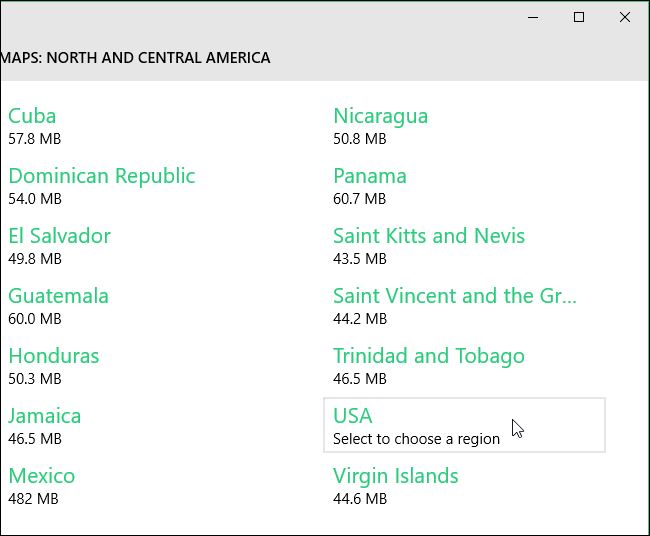Viewport: 650px width, 536px height.
Task: Download the Virgin Islands map
Action: 396,476
